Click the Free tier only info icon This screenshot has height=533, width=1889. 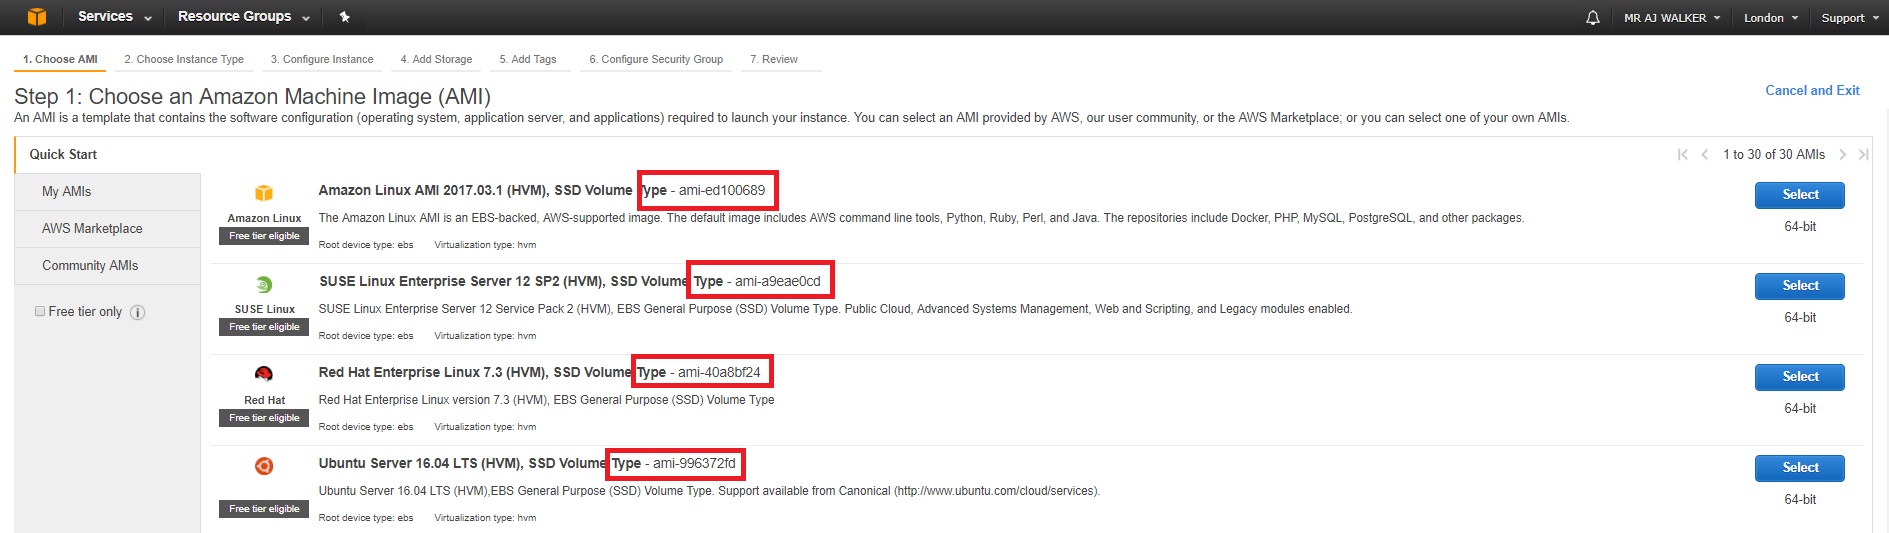click(x=138, y=312)
